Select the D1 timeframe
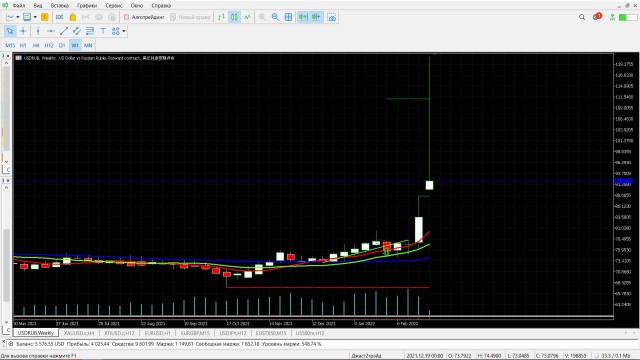Image resolution: width=640 pixels, height=360 pixels. [62, 45]
